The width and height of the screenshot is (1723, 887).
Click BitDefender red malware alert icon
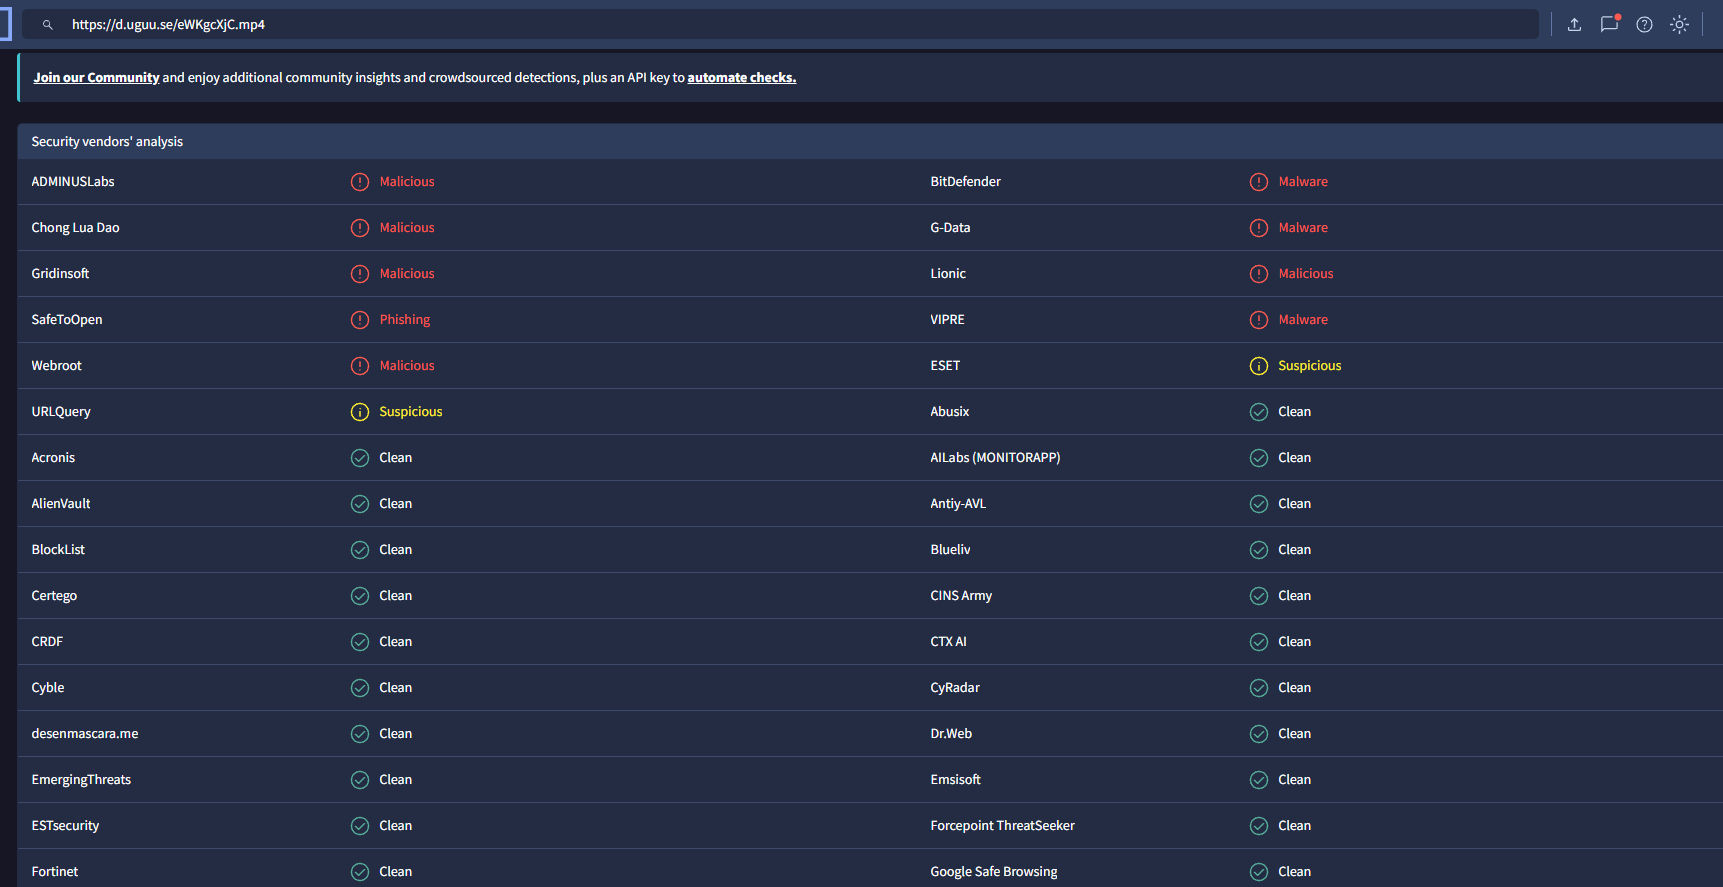(1259, 182)
